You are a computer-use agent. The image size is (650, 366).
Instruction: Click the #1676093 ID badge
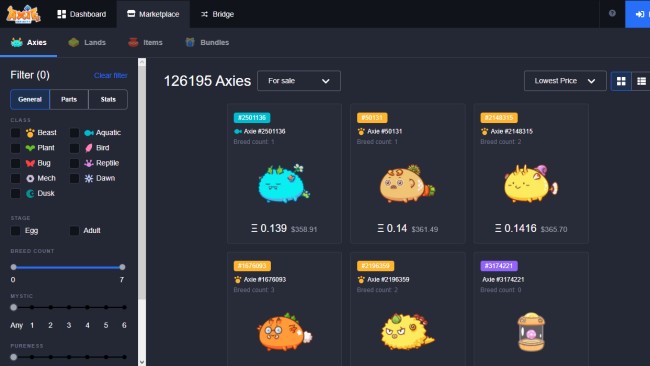[252, 266]
